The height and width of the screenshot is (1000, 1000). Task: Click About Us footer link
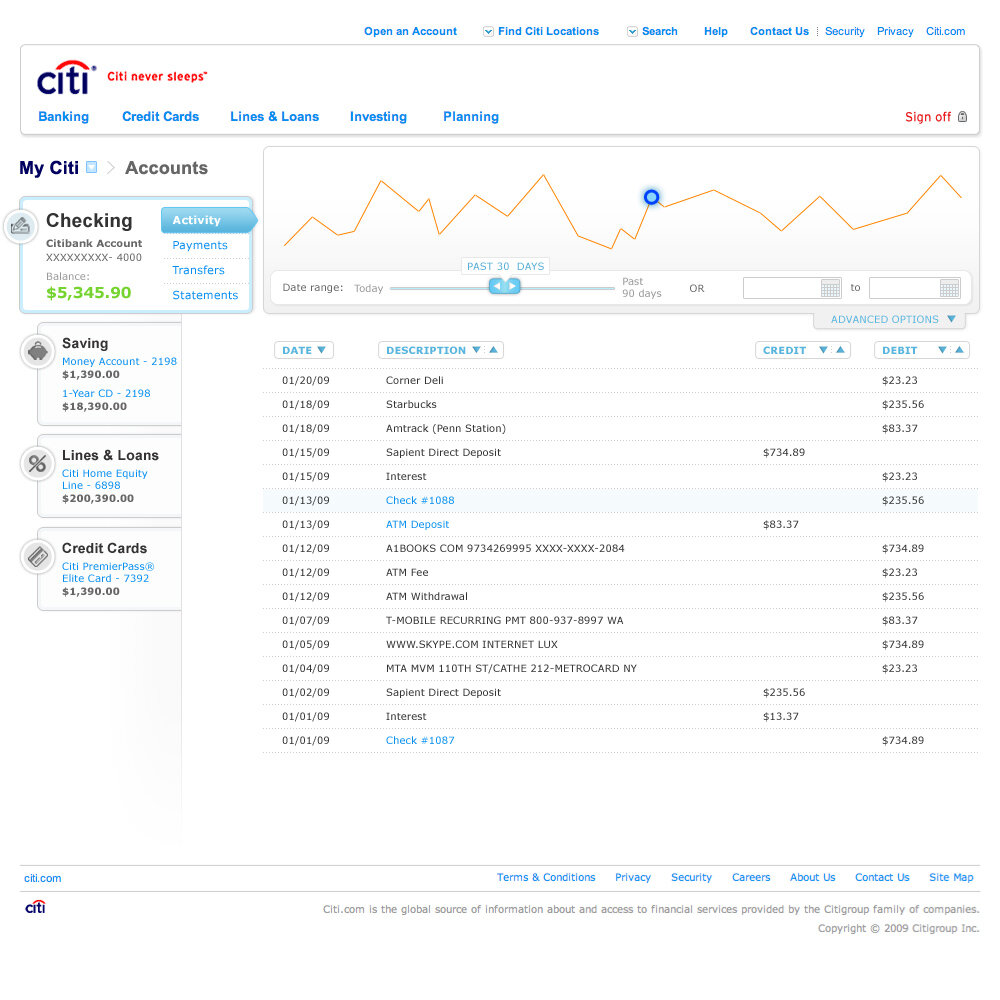click(x=812, y=878)
